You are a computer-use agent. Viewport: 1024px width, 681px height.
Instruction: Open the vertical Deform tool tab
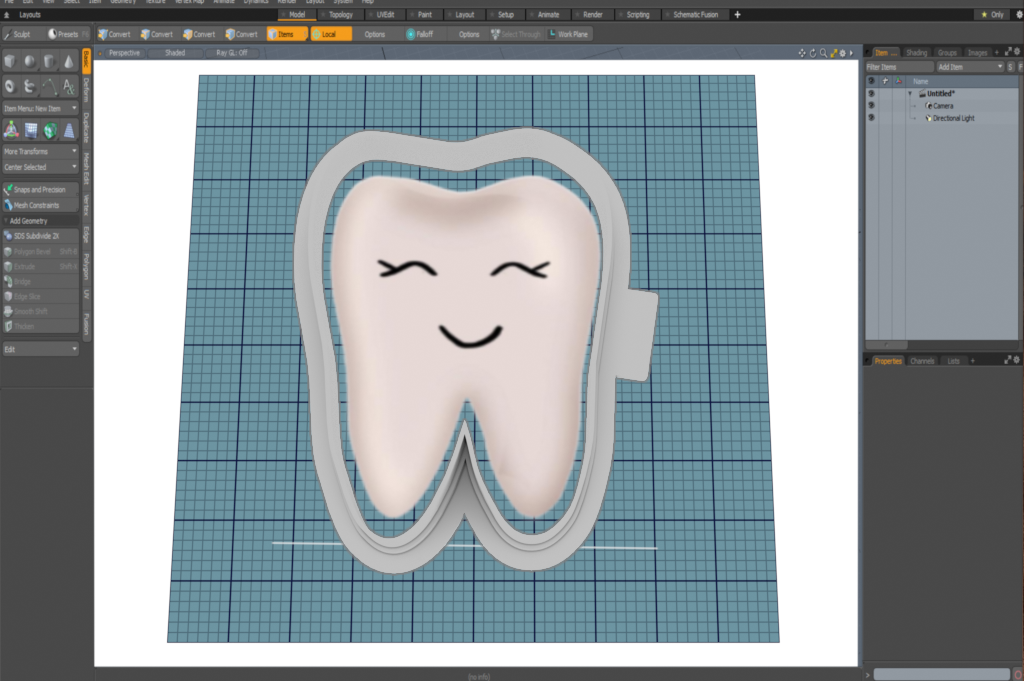86,90
